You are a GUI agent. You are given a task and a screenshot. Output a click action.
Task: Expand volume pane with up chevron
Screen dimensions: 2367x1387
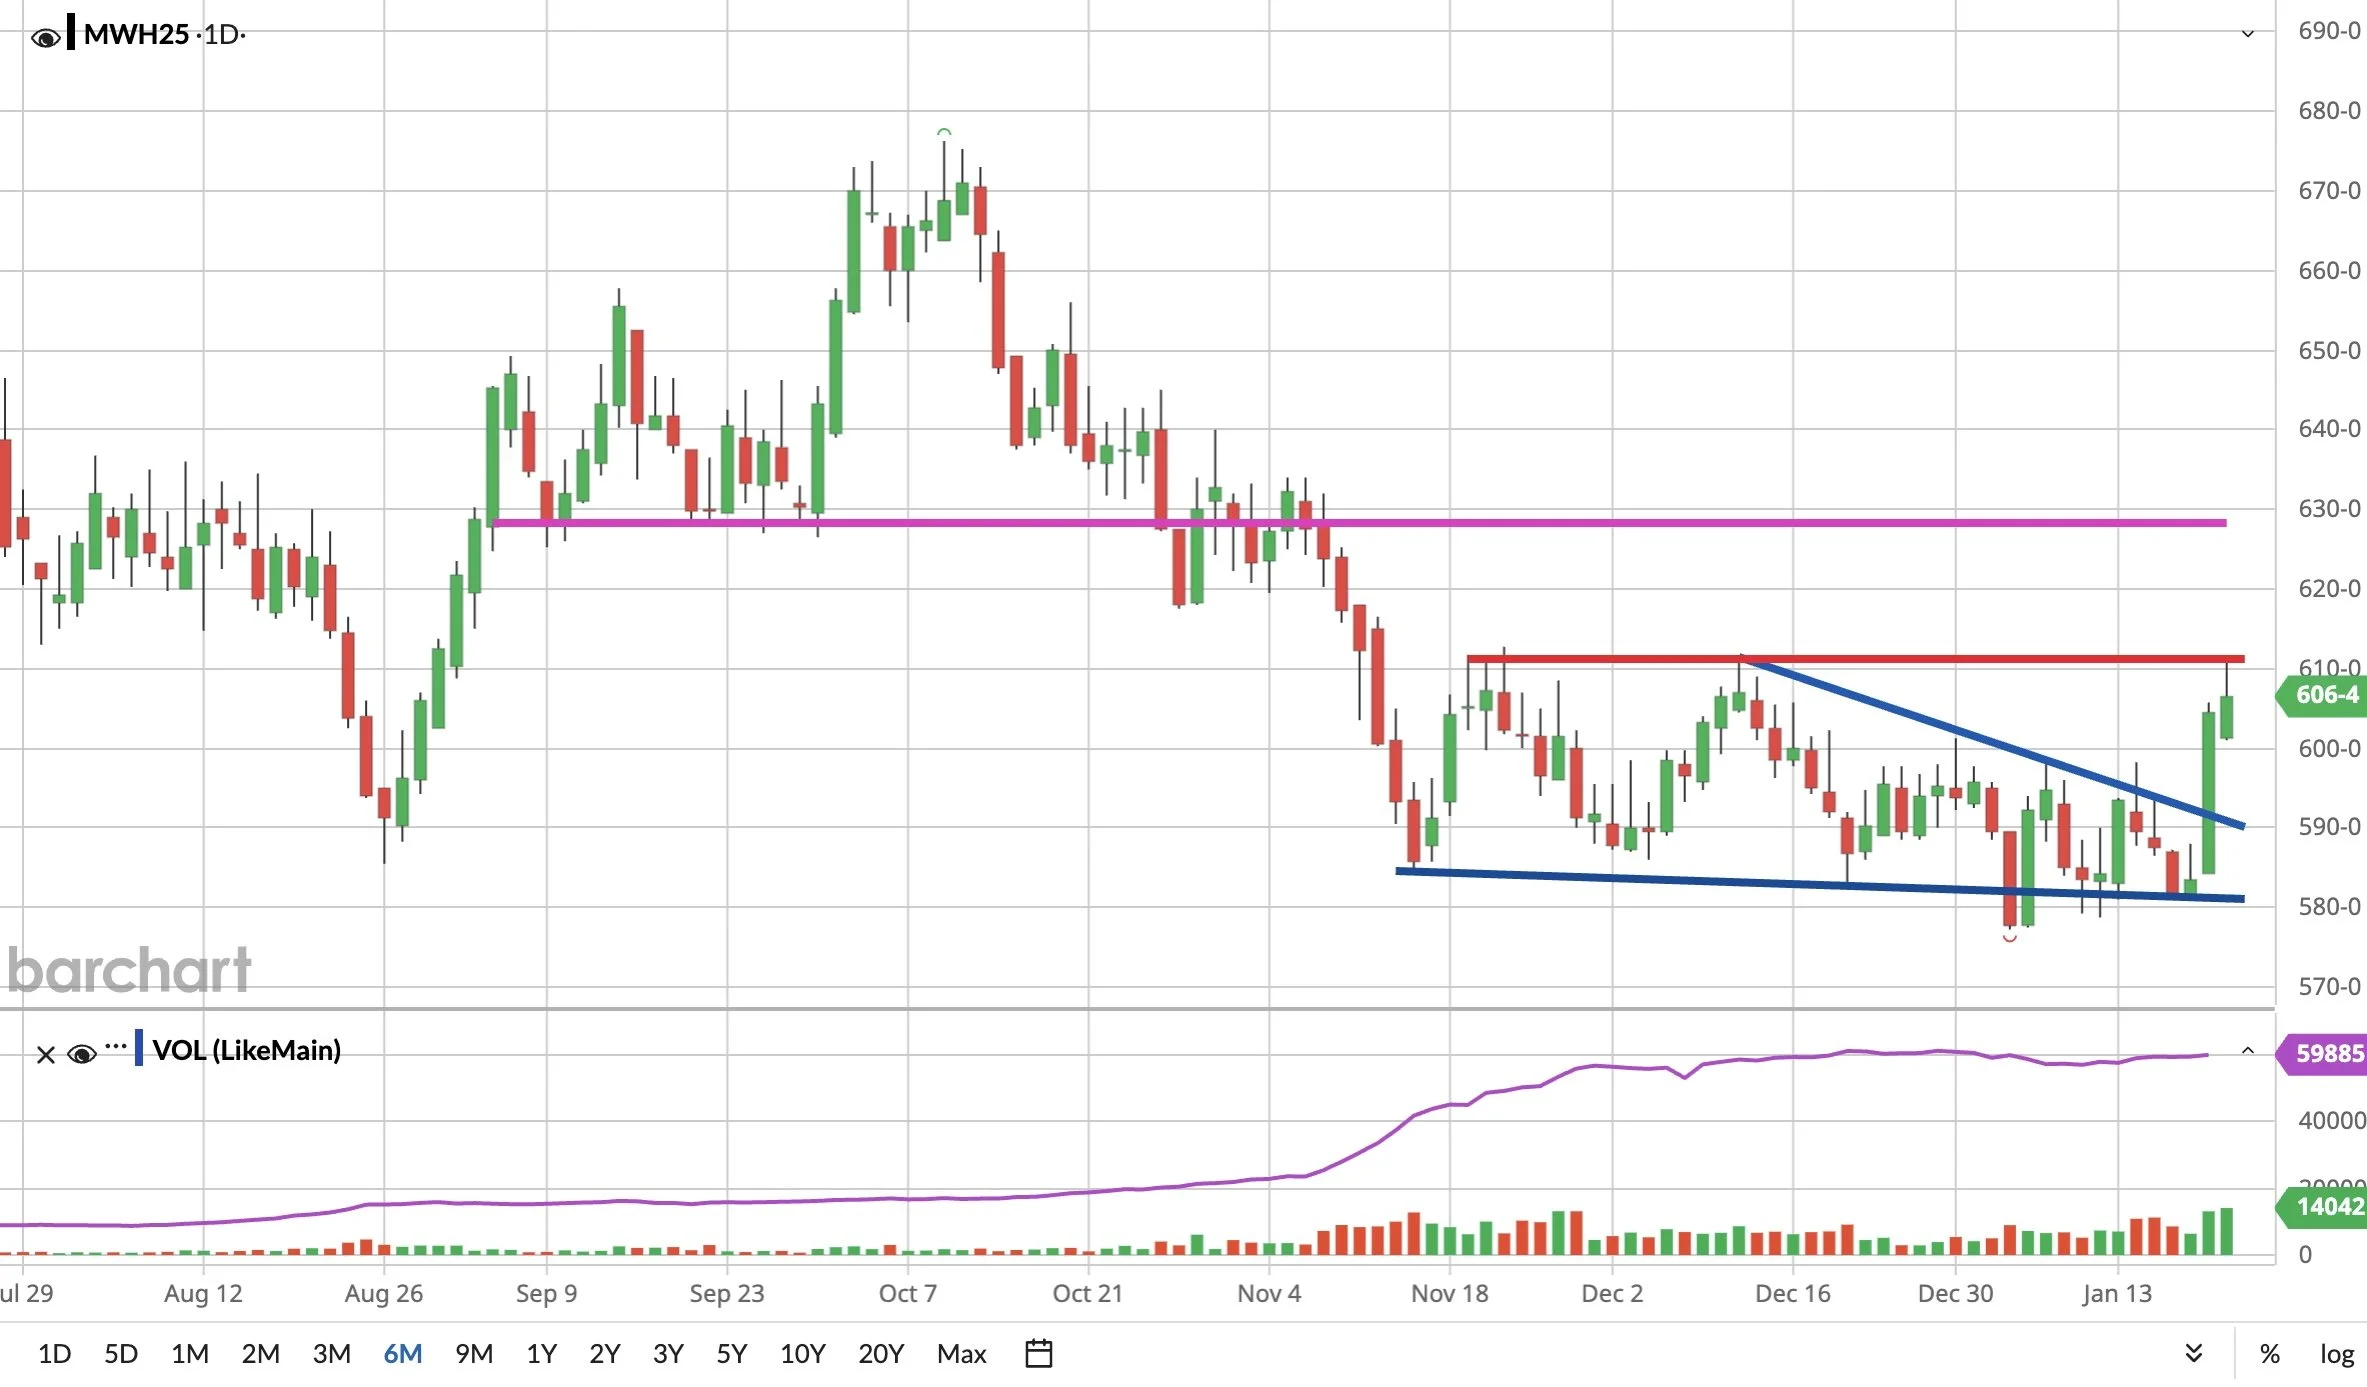coord(2247,1050)
